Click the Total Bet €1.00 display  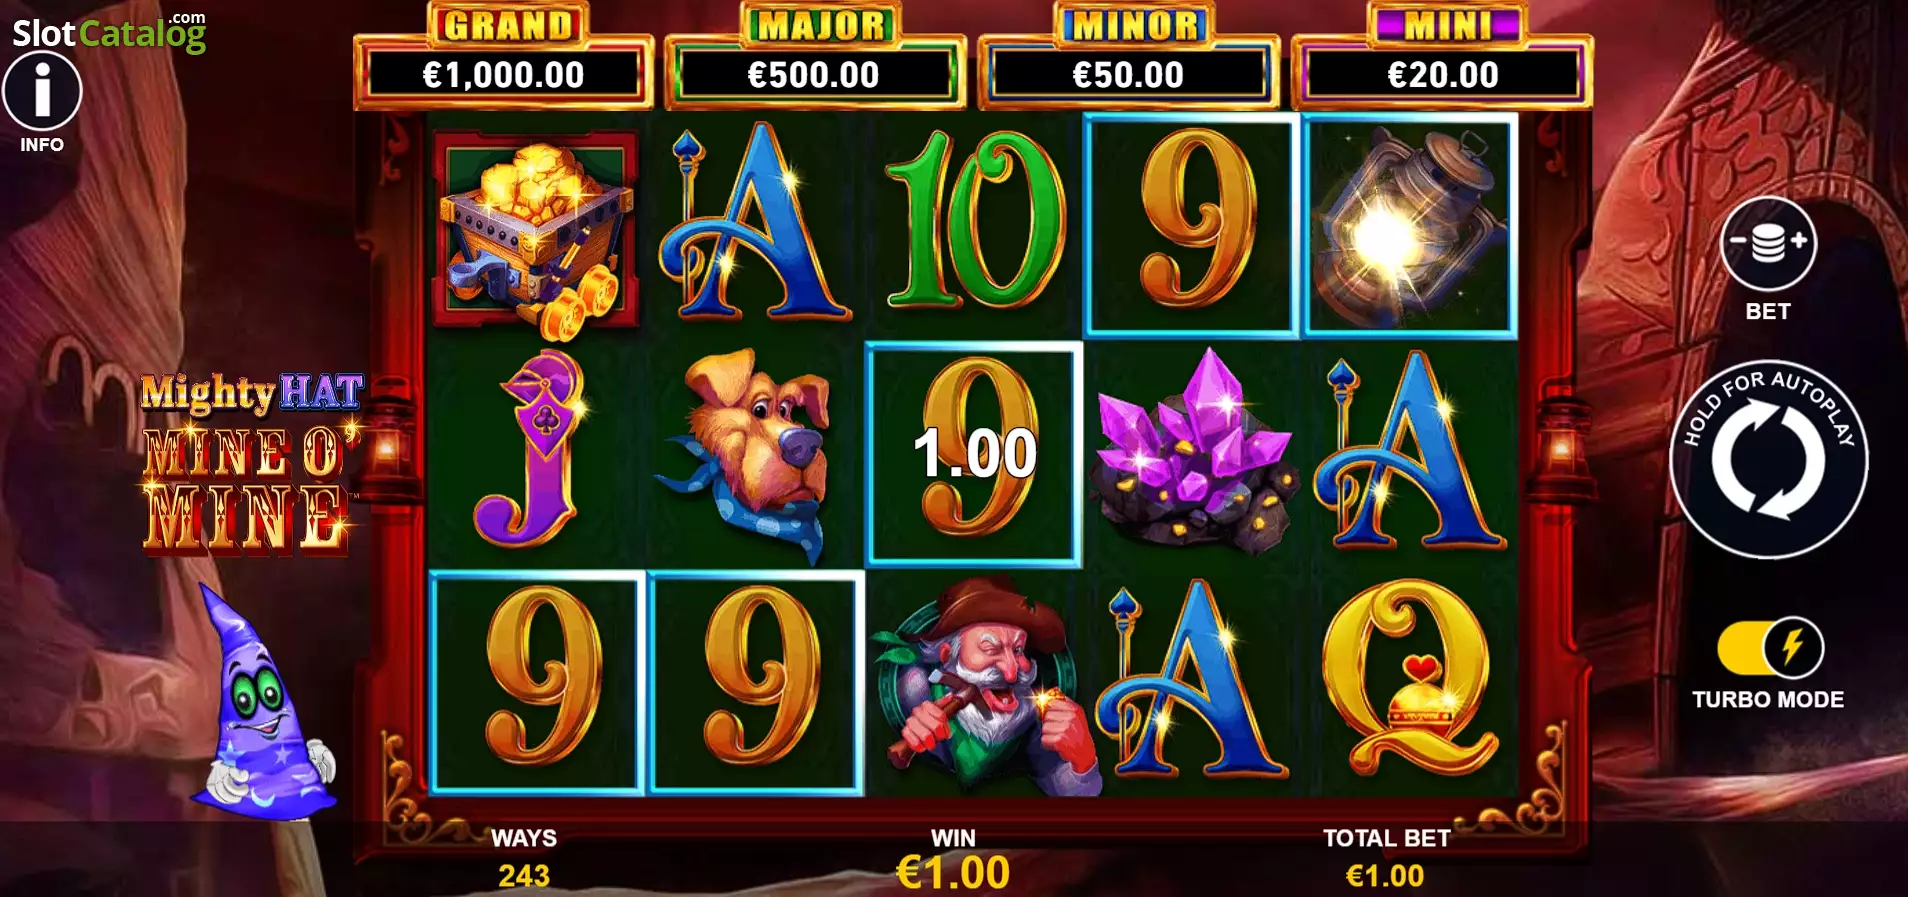(x=1386, y=859)
